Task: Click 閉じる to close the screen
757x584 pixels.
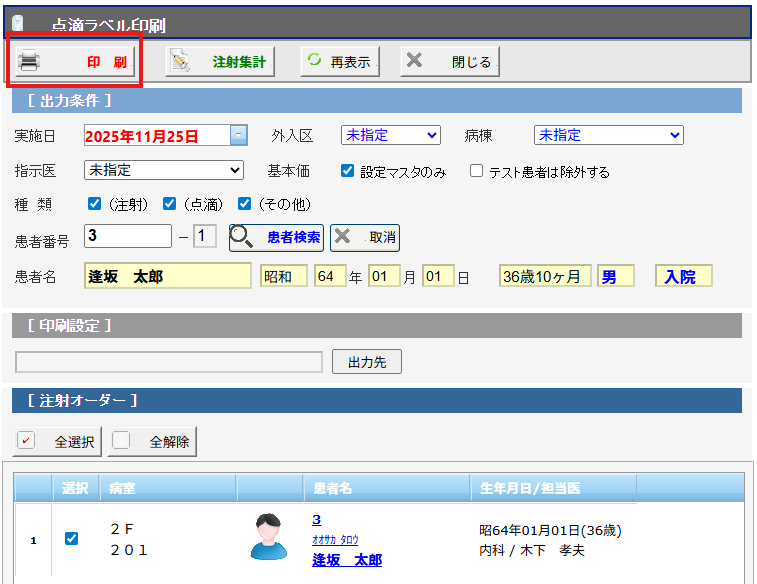Action: [x=450, y=62]
